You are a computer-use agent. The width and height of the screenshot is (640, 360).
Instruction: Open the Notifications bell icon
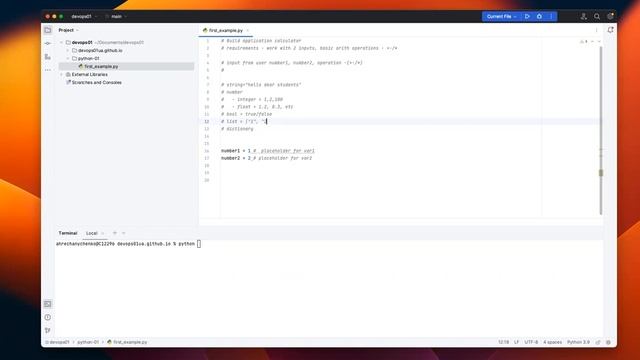(x=610, y=30)
